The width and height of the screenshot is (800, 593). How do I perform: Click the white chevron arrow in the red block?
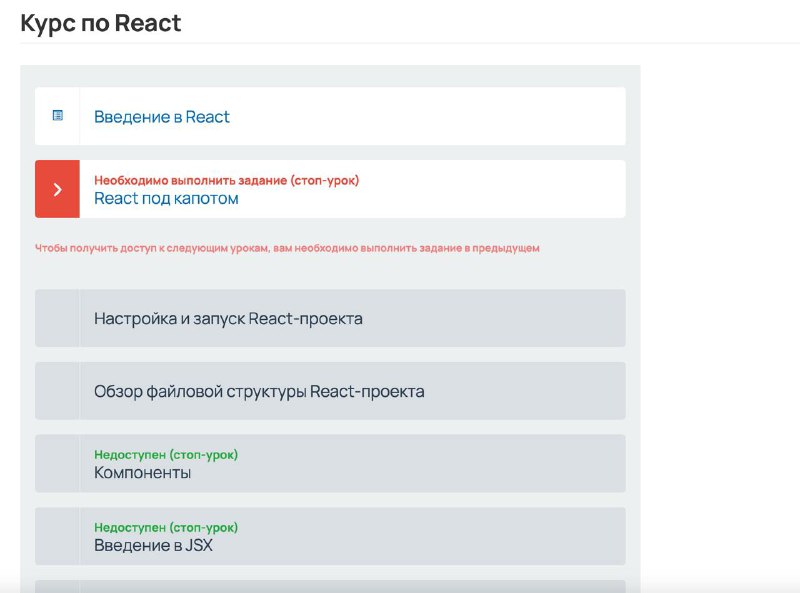58,189
